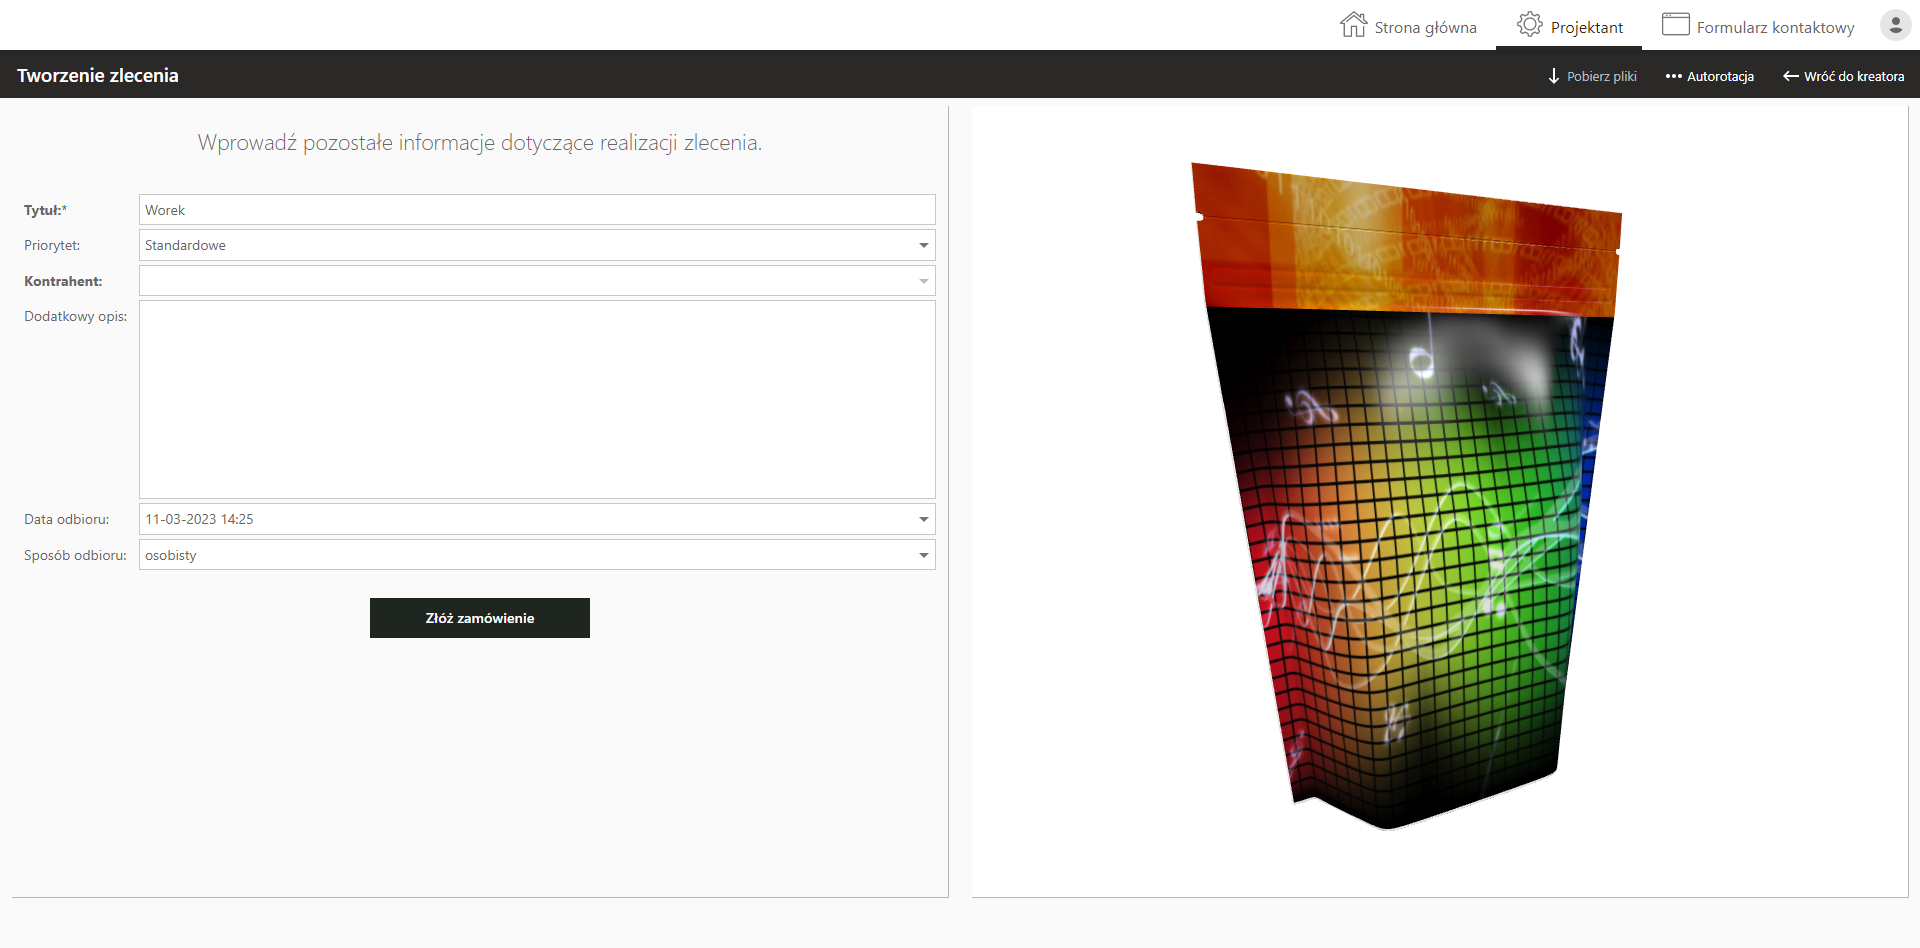
Task: Click the gear icon beside Projektant
Action: pyautogui.click(x=1529, y=25)
